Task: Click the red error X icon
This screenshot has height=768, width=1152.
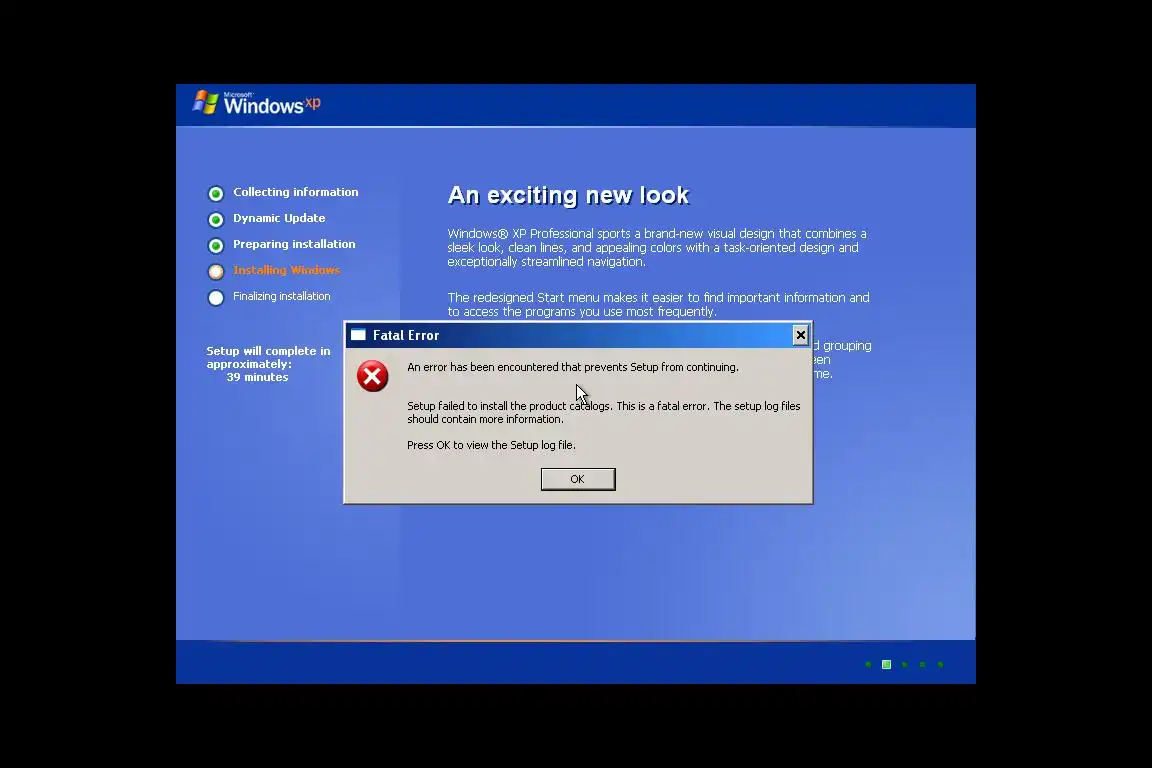Action: (372, 376)
